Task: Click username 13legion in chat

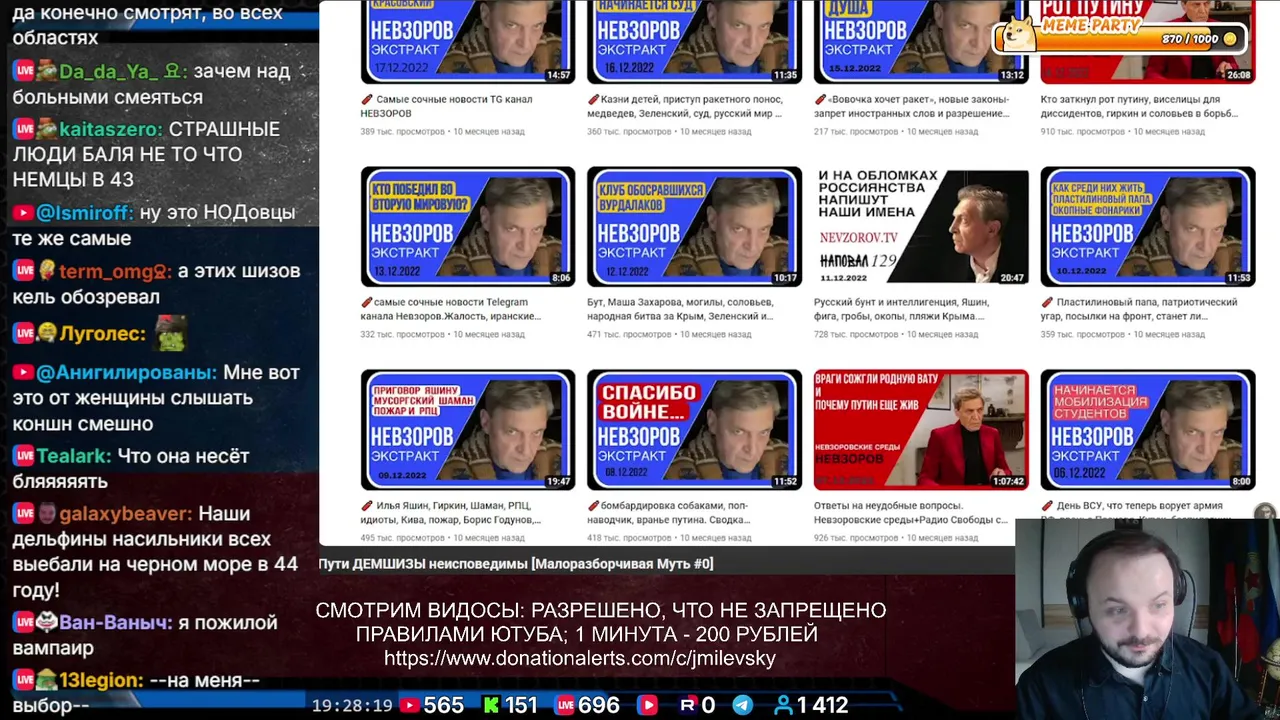Action: [101, 681]
